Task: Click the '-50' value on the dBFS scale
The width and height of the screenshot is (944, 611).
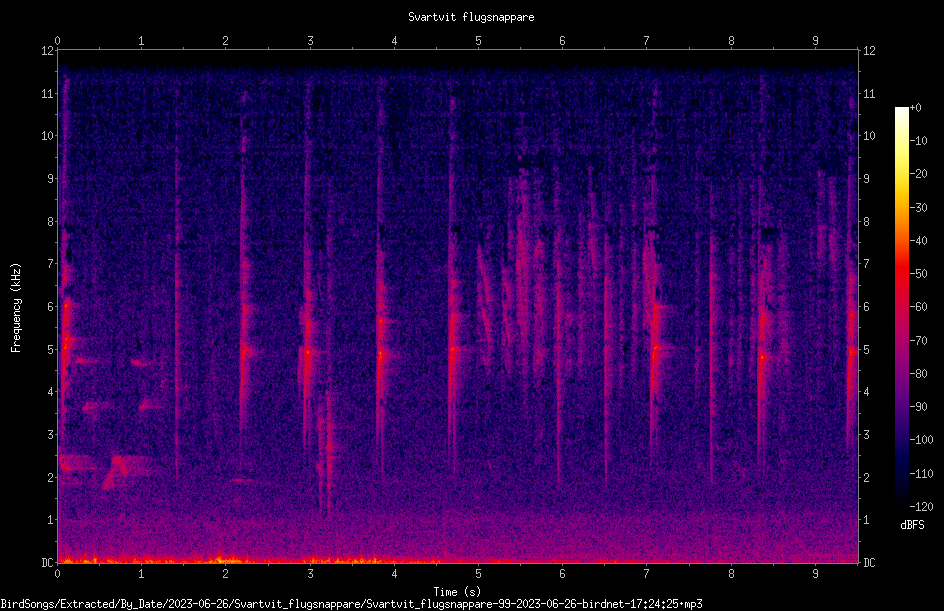Action: tap(919, 274)
